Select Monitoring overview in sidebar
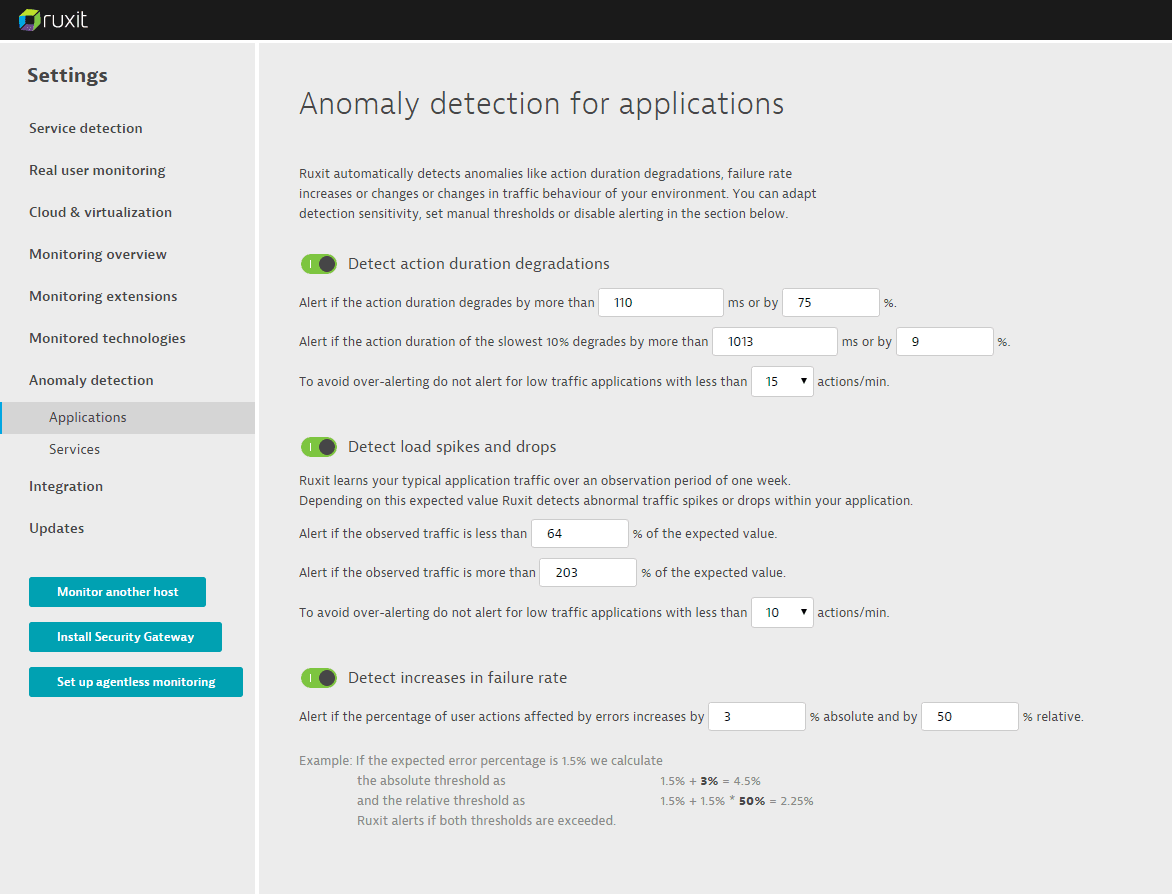Viewport: 1172px width, 894px height. pos(98,254)
